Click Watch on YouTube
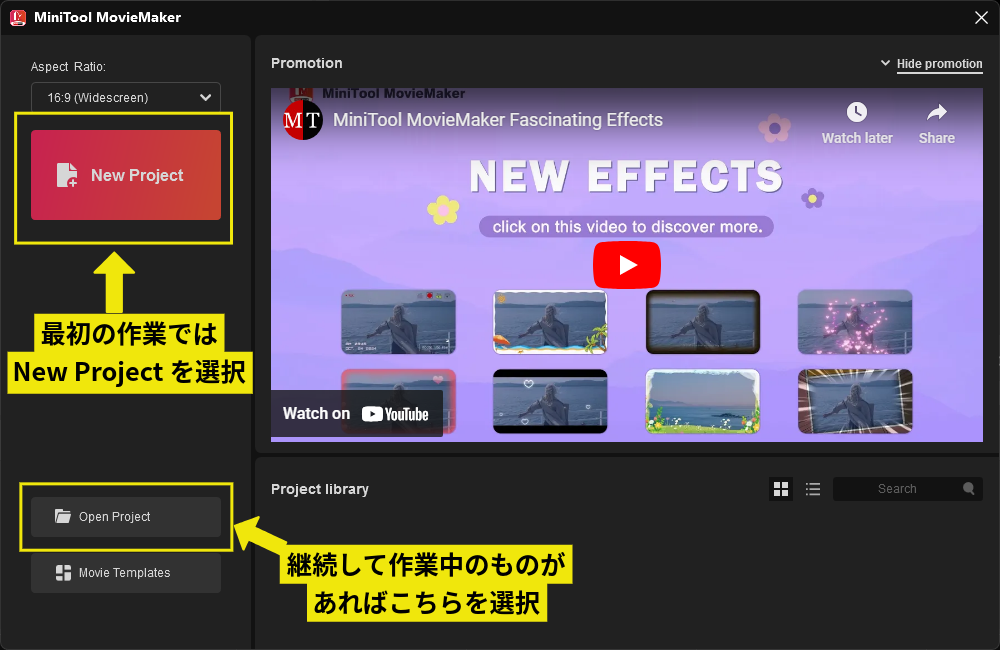Screen dimensions: 1000x650 point(356,414)
